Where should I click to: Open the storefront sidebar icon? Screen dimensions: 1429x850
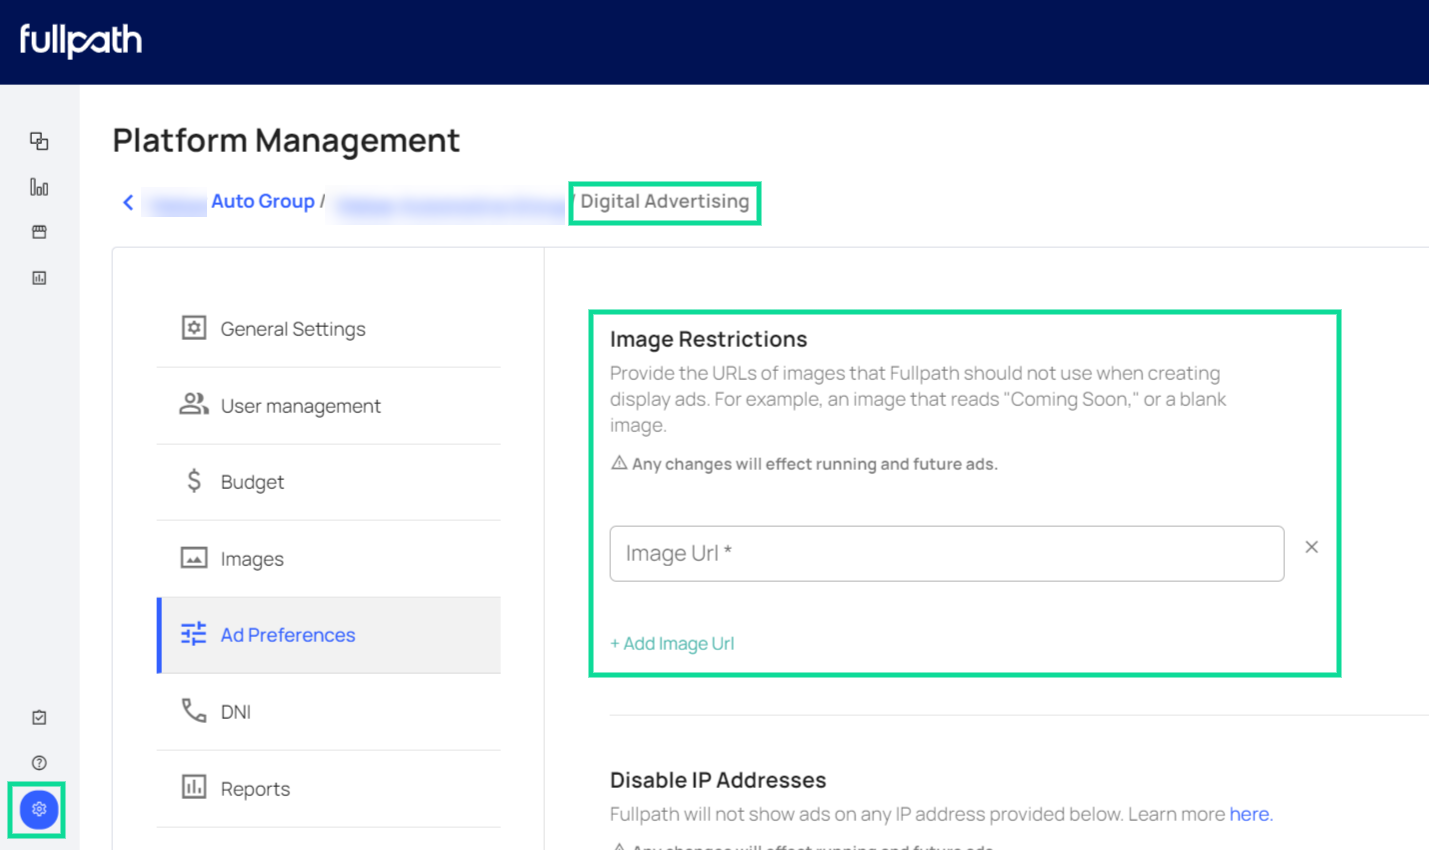(x=39, y=232)
